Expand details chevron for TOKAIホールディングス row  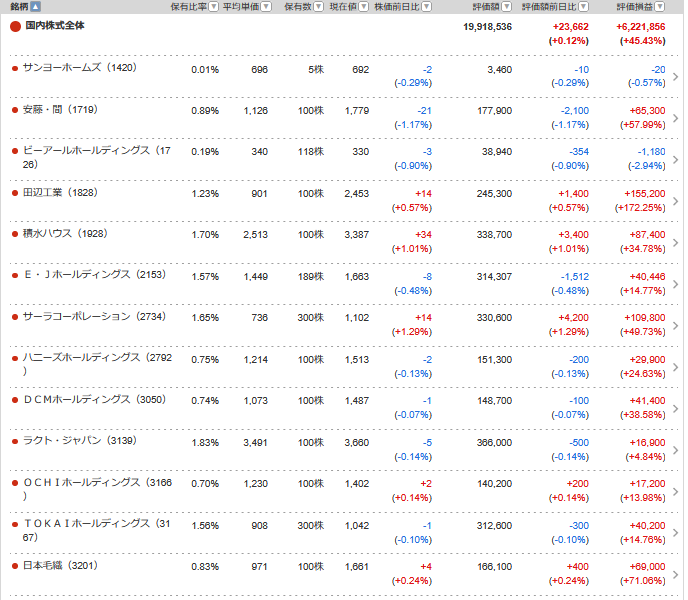676,533
